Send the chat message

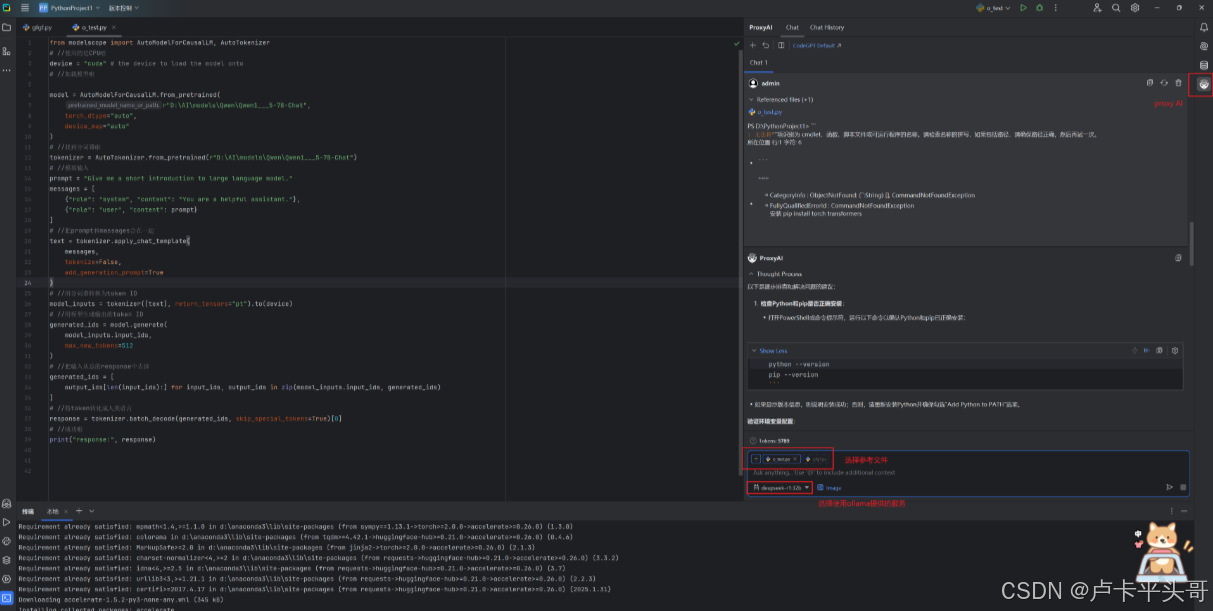[x=1169, y=488]
